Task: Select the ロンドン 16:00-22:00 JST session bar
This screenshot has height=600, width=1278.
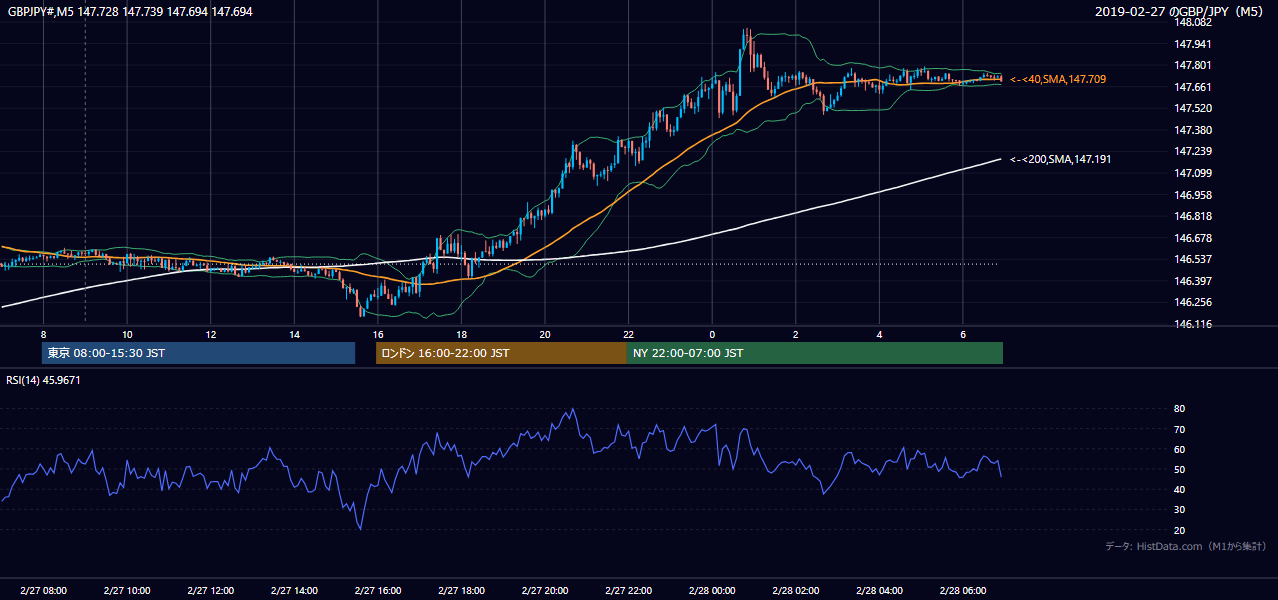Action: pos(501,353)
